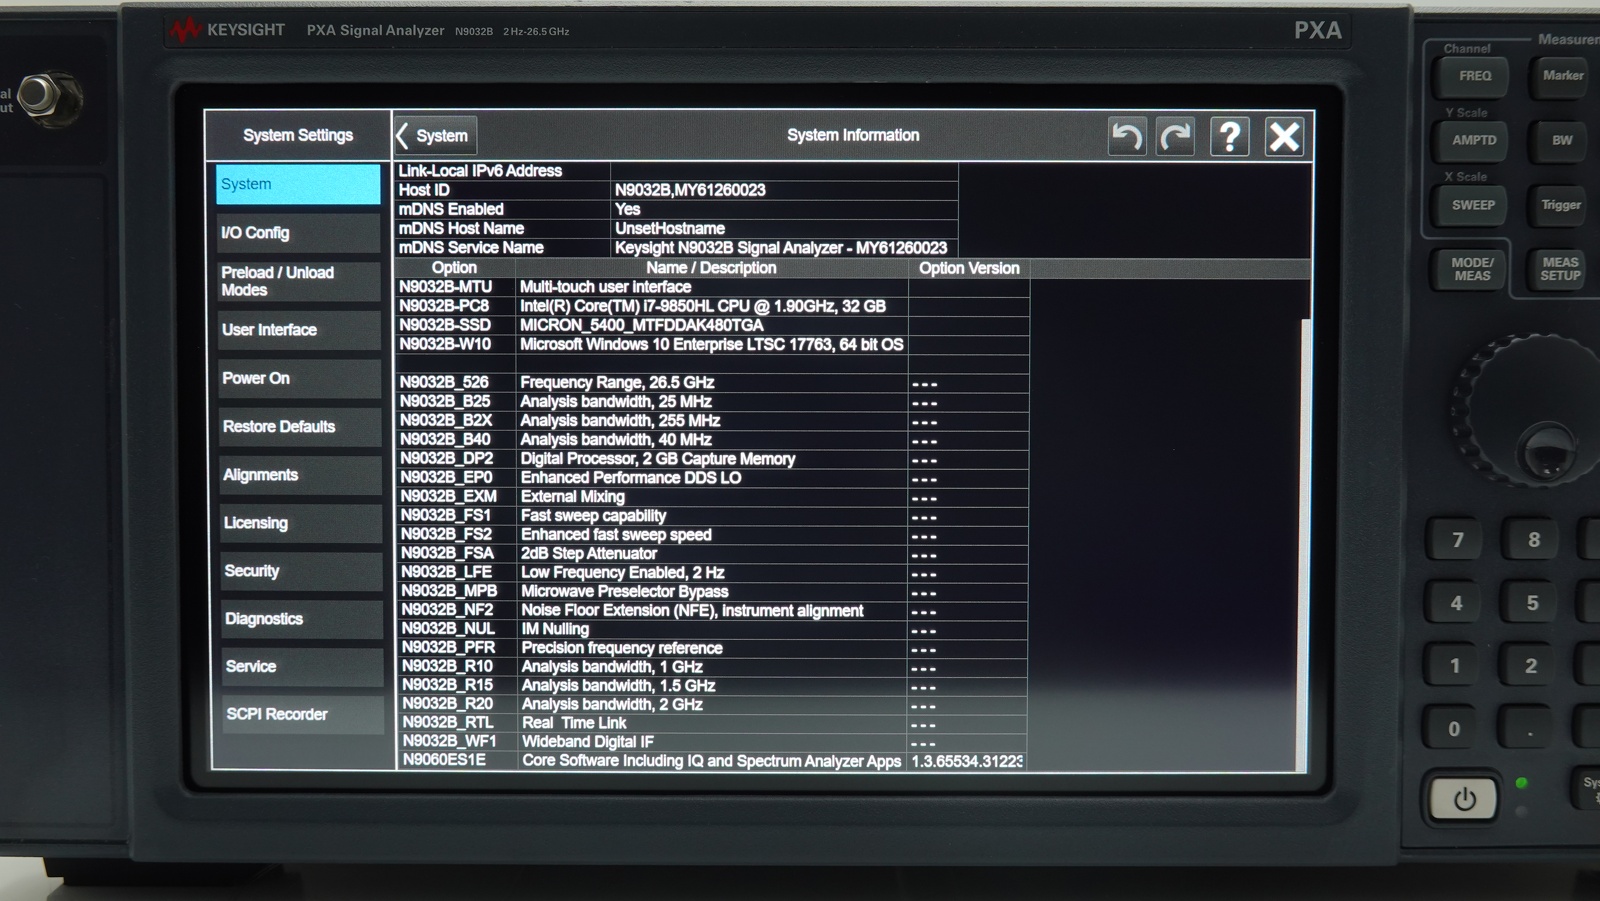Open help with question mark icon
The image size is (1600, 901).
point(1230,136)
